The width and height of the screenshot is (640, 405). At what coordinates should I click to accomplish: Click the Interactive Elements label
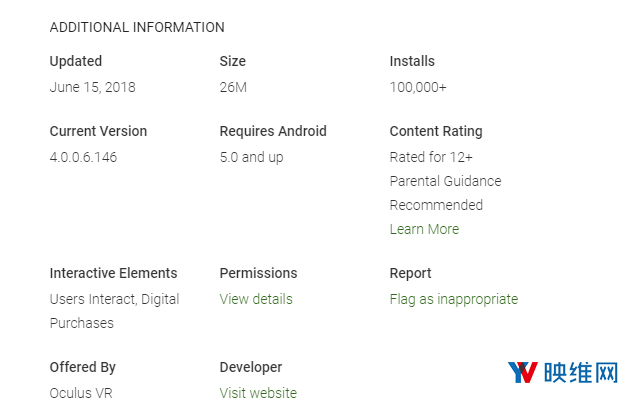click(x=113, y=273)
